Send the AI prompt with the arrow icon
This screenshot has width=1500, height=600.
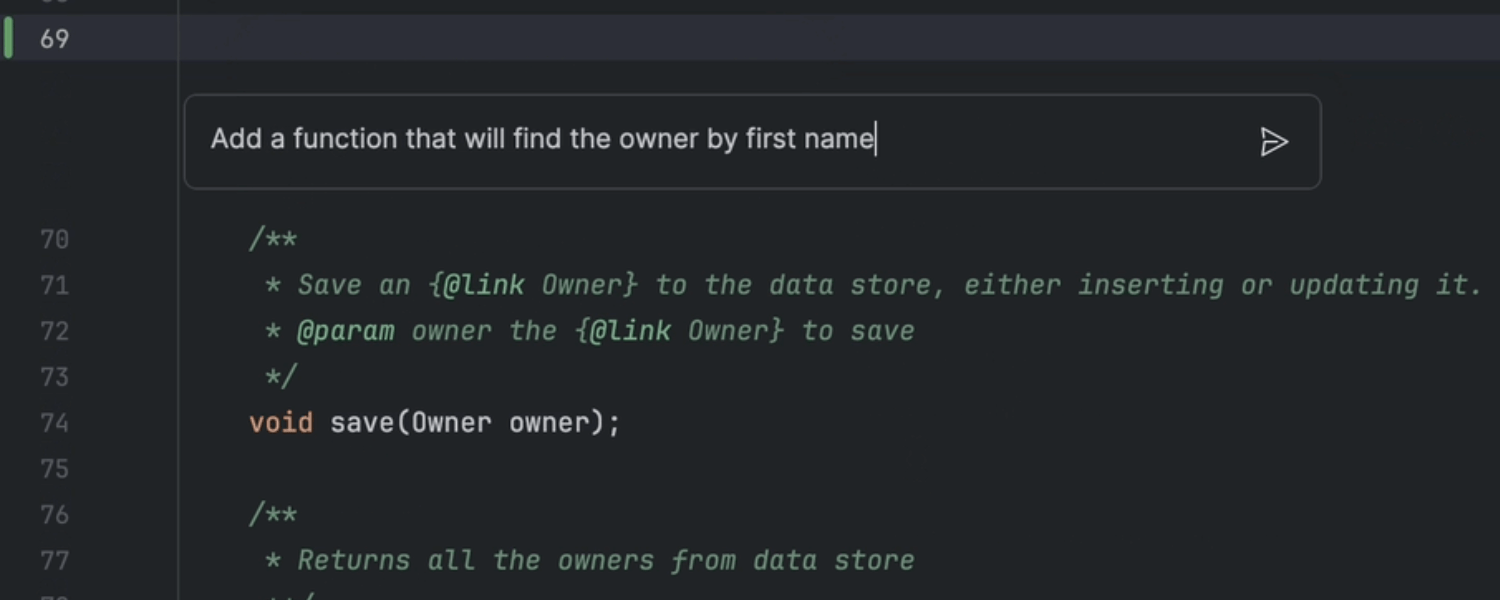pyautogui.click(x=1273, y=142)
